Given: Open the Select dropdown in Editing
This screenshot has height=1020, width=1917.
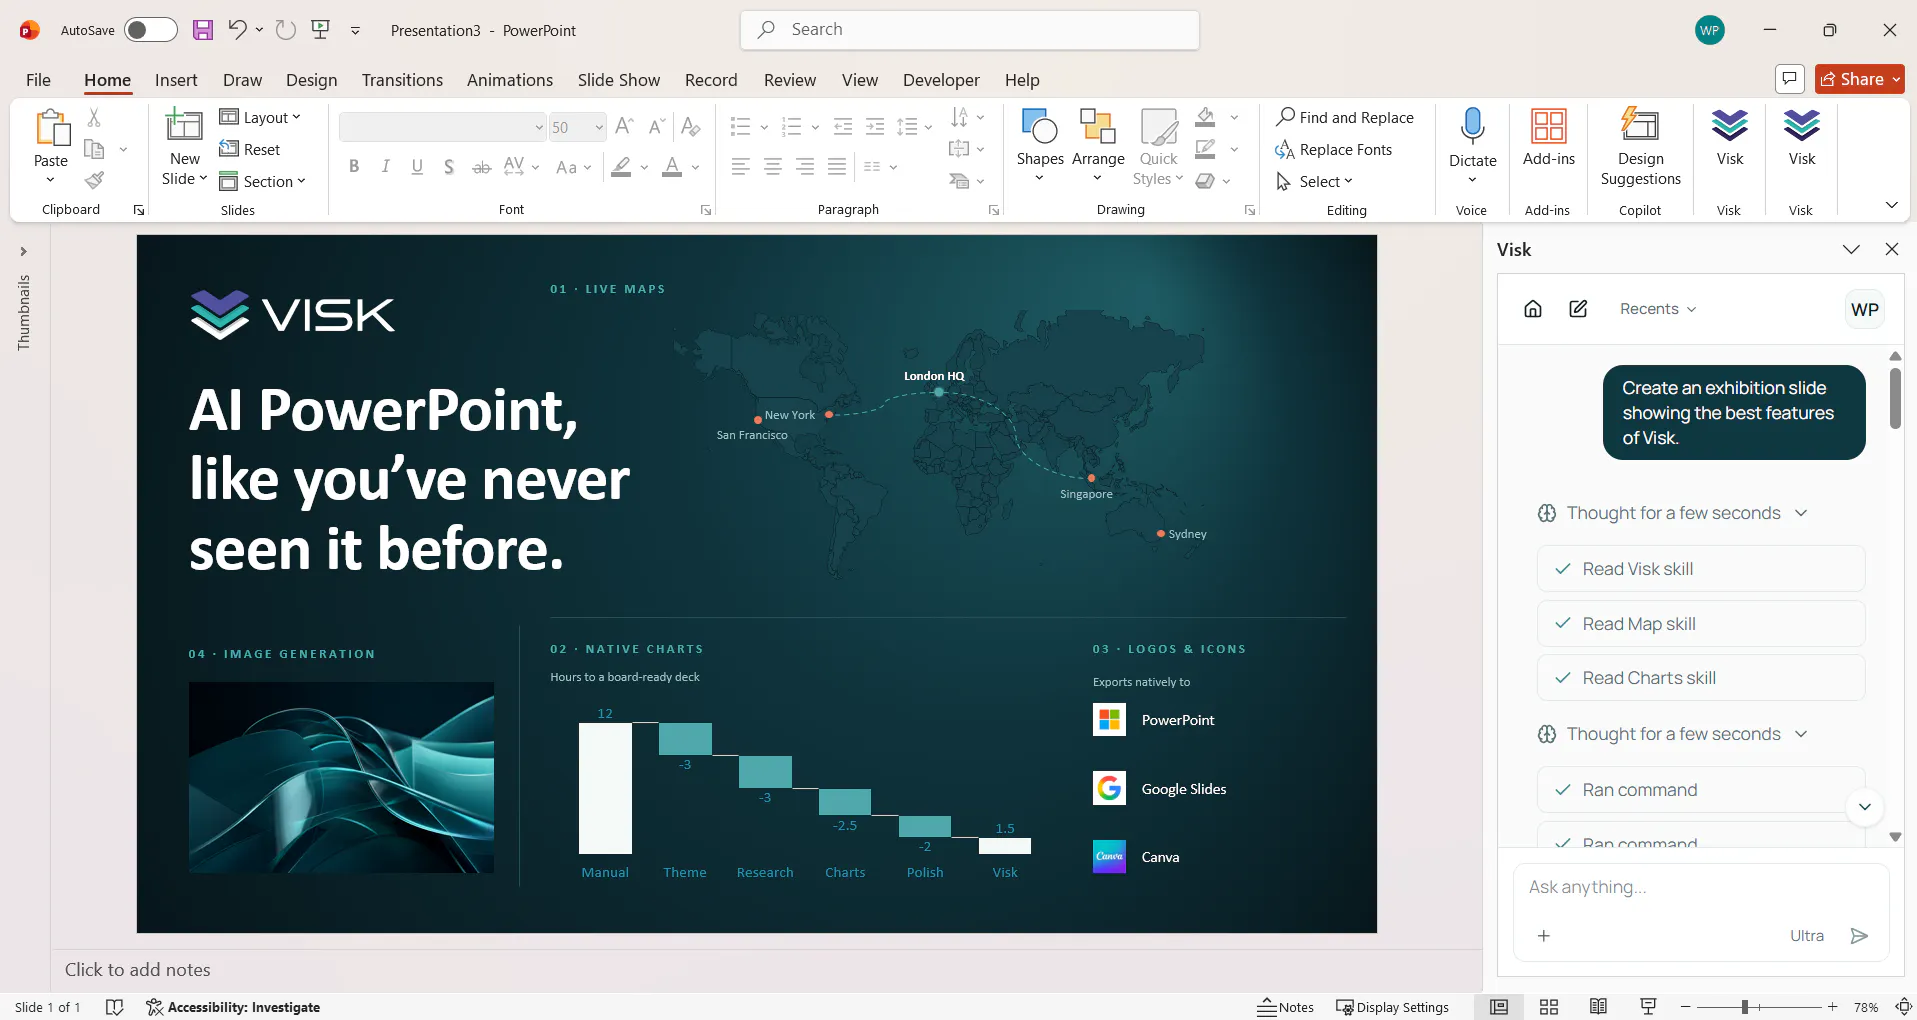Looking at the screenshot, I should (x=1315, y=181).
